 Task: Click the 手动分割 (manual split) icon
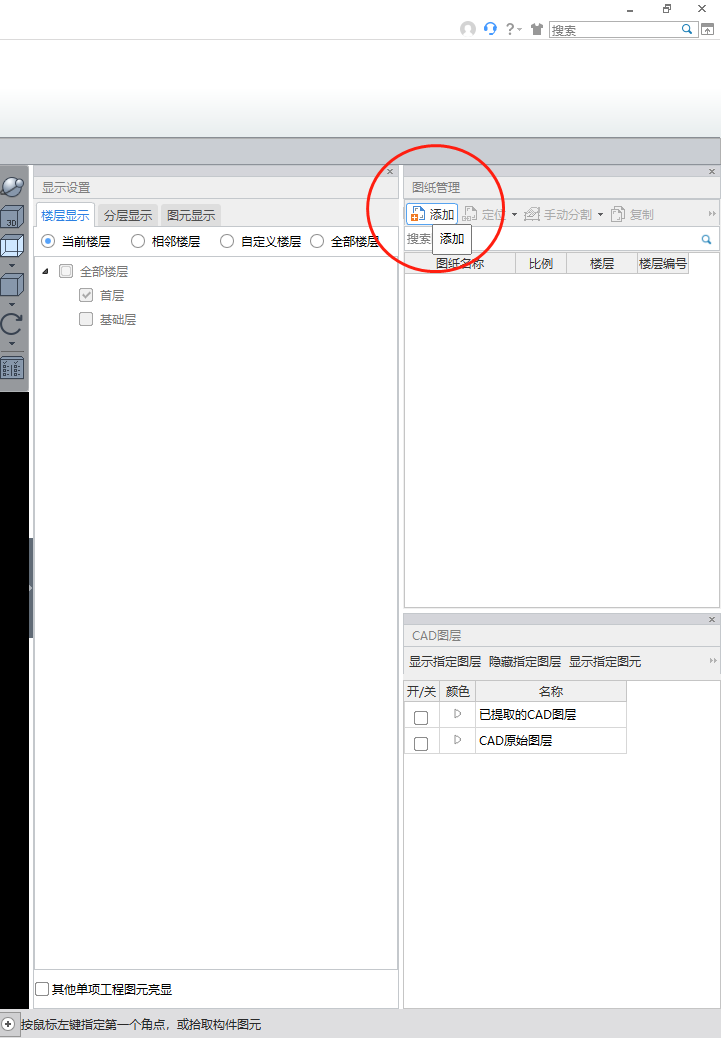click(531, 214)
